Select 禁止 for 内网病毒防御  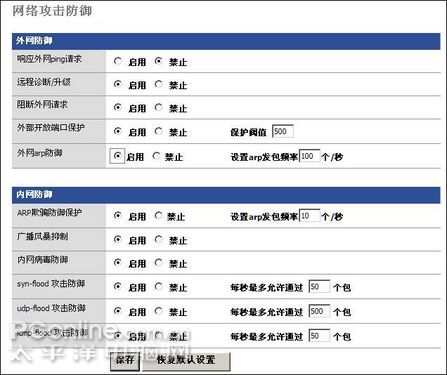pos(159,263)
